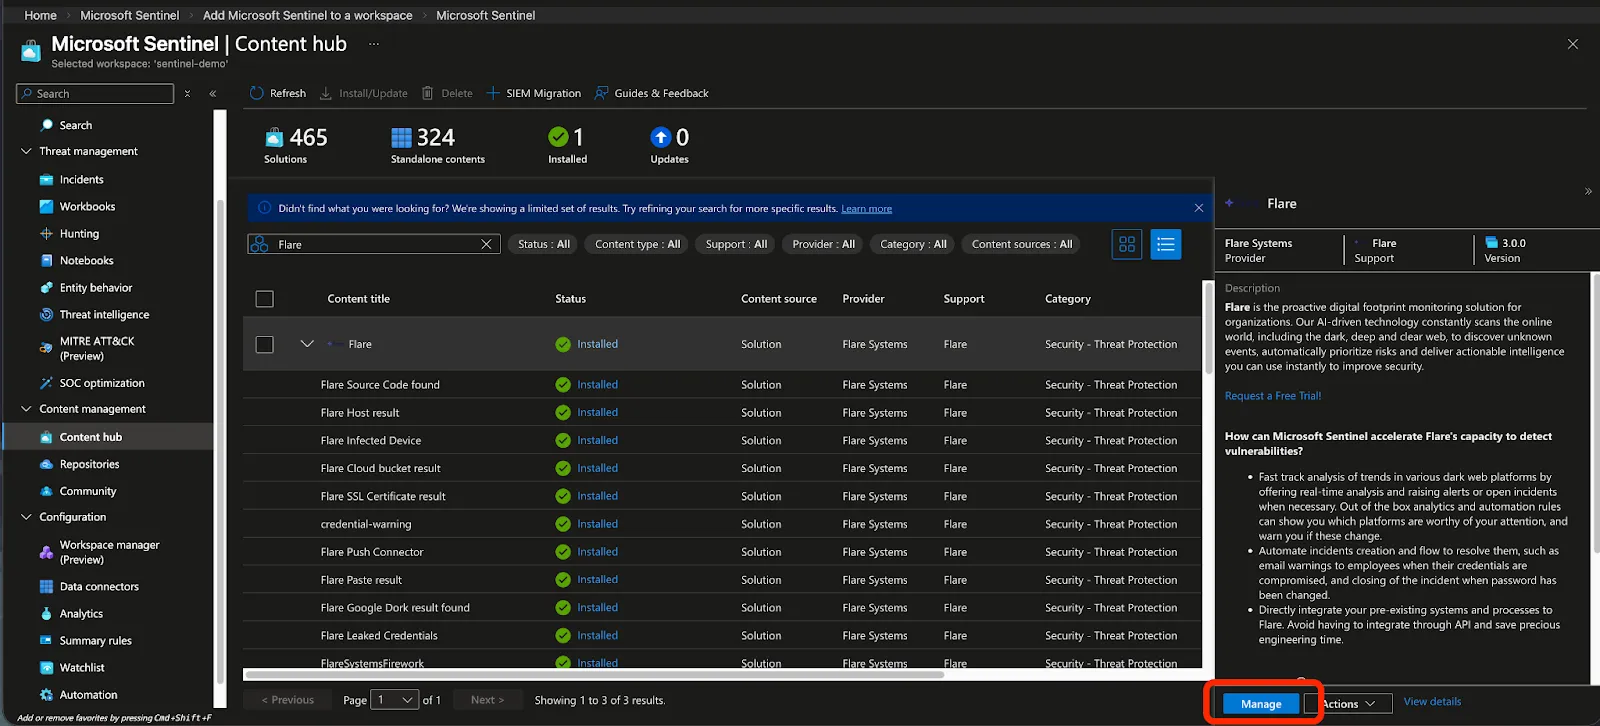Open Notebooks from the sidebar
This screenshot has height=726, width=1600.
pyautogui.click(x=86, y=261)
